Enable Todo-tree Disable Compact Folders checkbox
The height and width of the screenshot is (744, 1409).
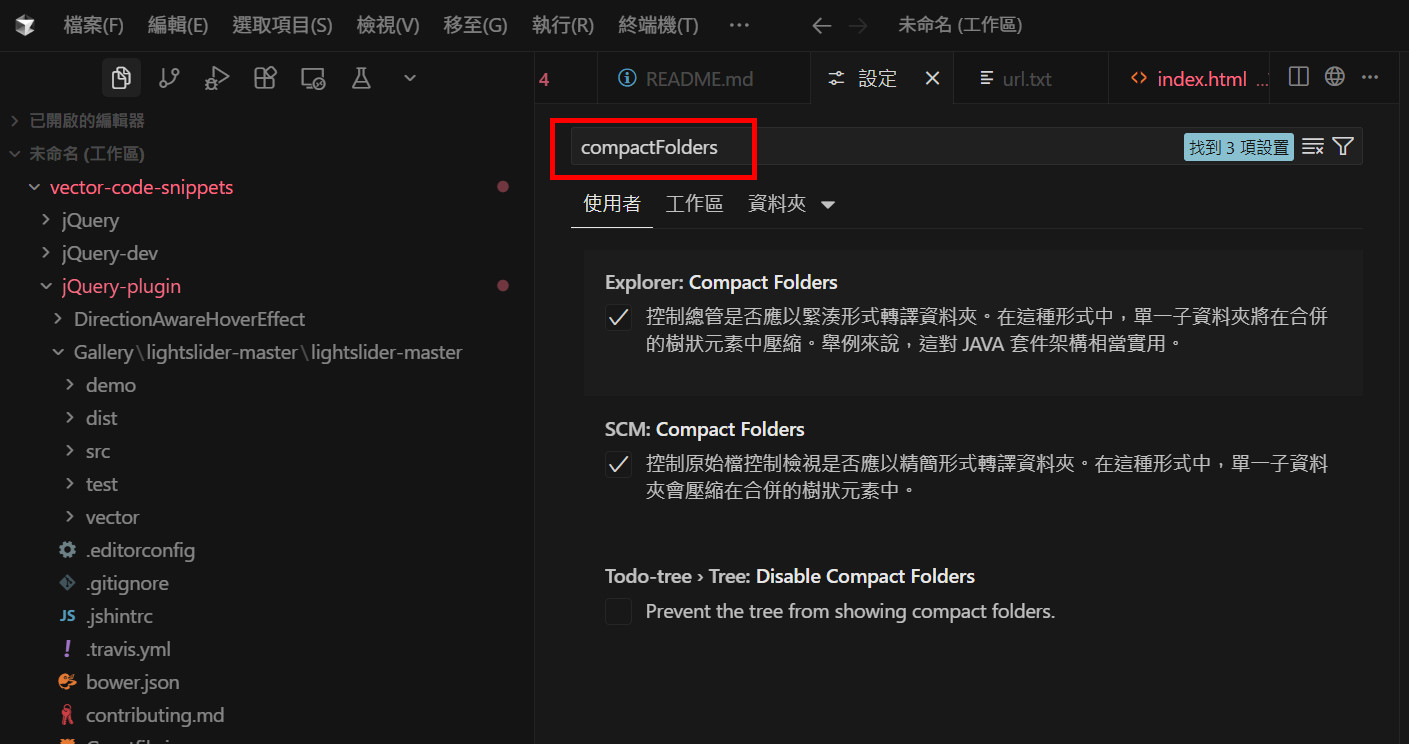point(618,611)
